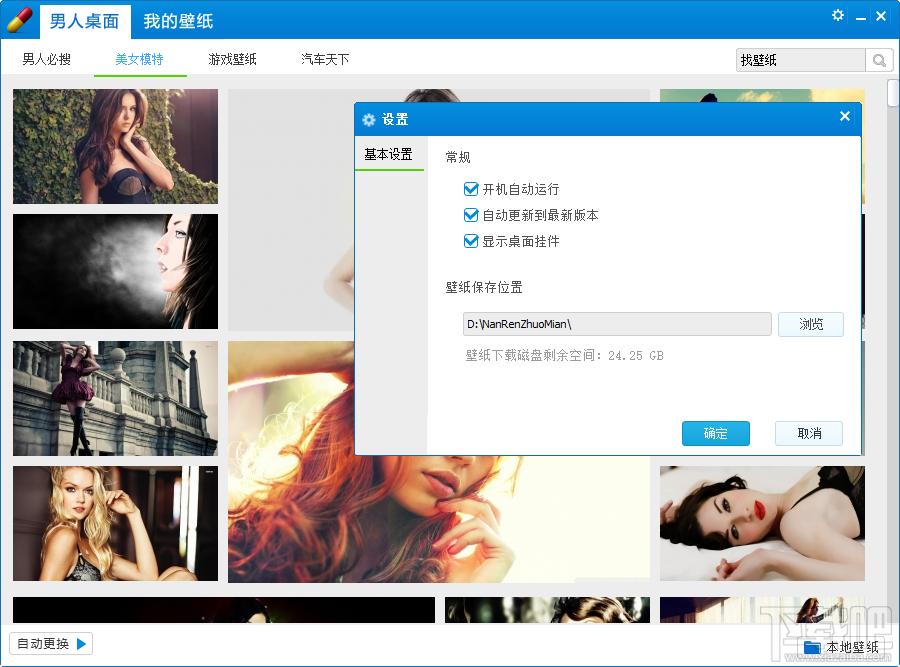The image size is (900, 667).
Task: Click the 找壁纸 search box
Action: [x=800, y=61]
